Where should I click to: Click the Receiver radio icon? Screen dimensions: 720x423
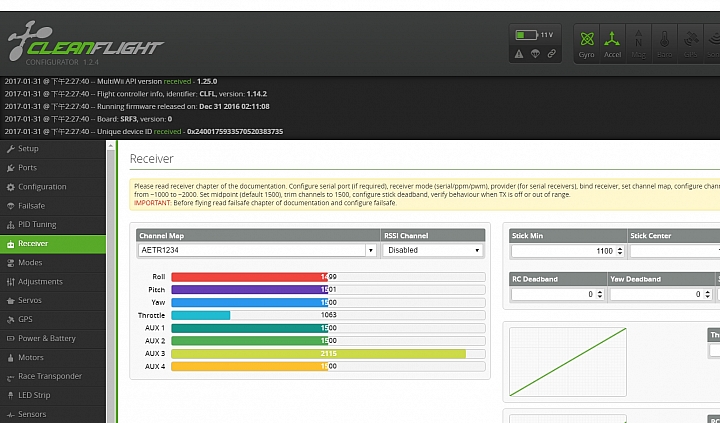(10, 244)
